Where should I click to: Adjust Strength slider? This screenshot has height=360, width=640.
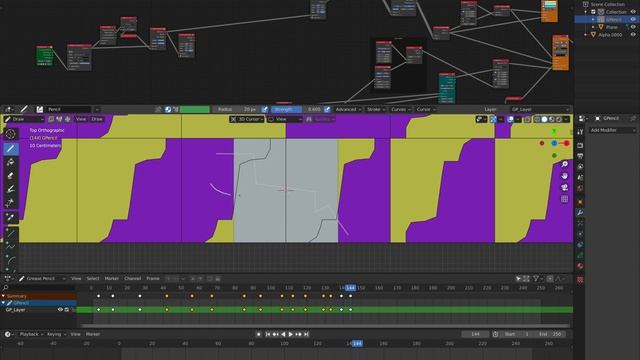pos(297,109)
